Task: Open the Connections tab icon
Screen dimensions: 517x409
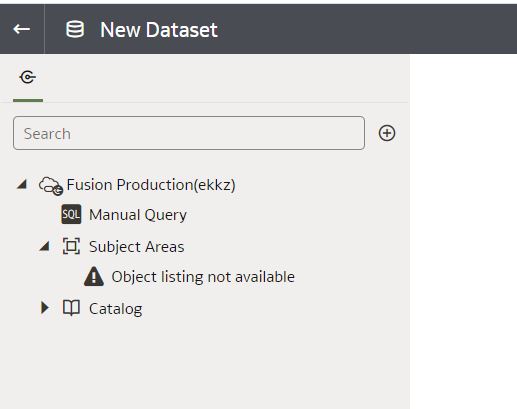Action: click(x=28, y=77)
